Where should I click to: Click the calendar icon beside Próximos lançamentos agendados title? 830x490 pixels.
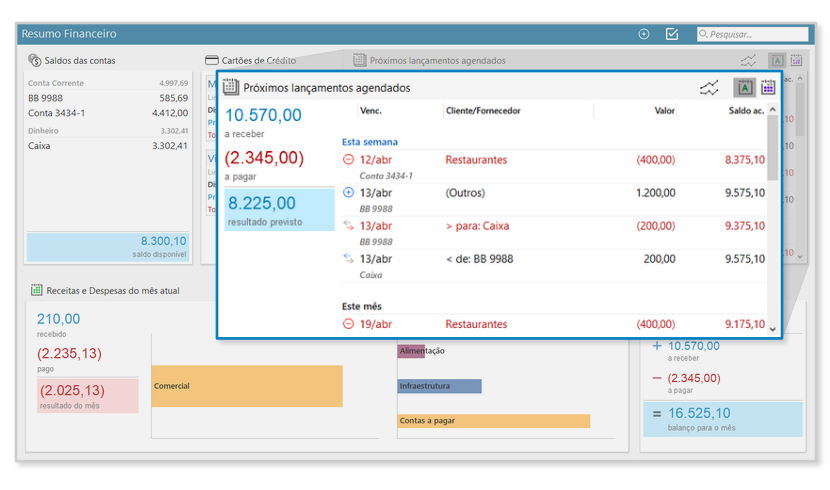click(231, 88)
